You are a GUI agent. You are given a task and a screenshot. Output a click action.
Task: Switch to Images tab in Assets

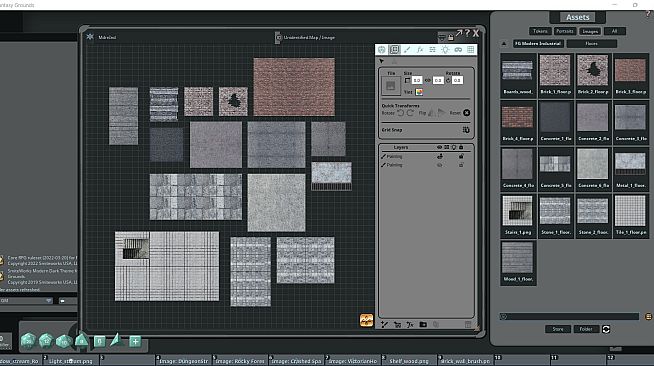[x=590, y=31]
